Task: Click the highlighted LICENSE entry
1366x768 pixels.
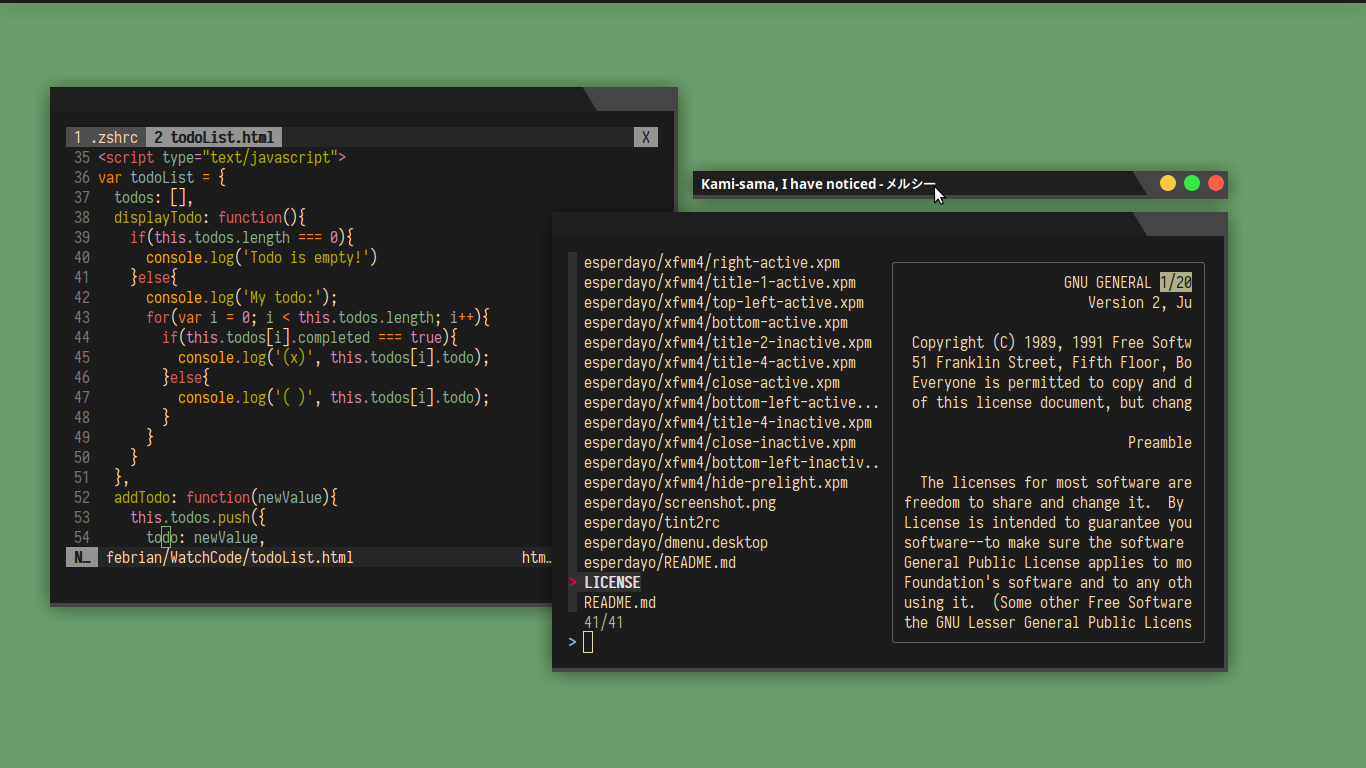Action: pos(612,583)
